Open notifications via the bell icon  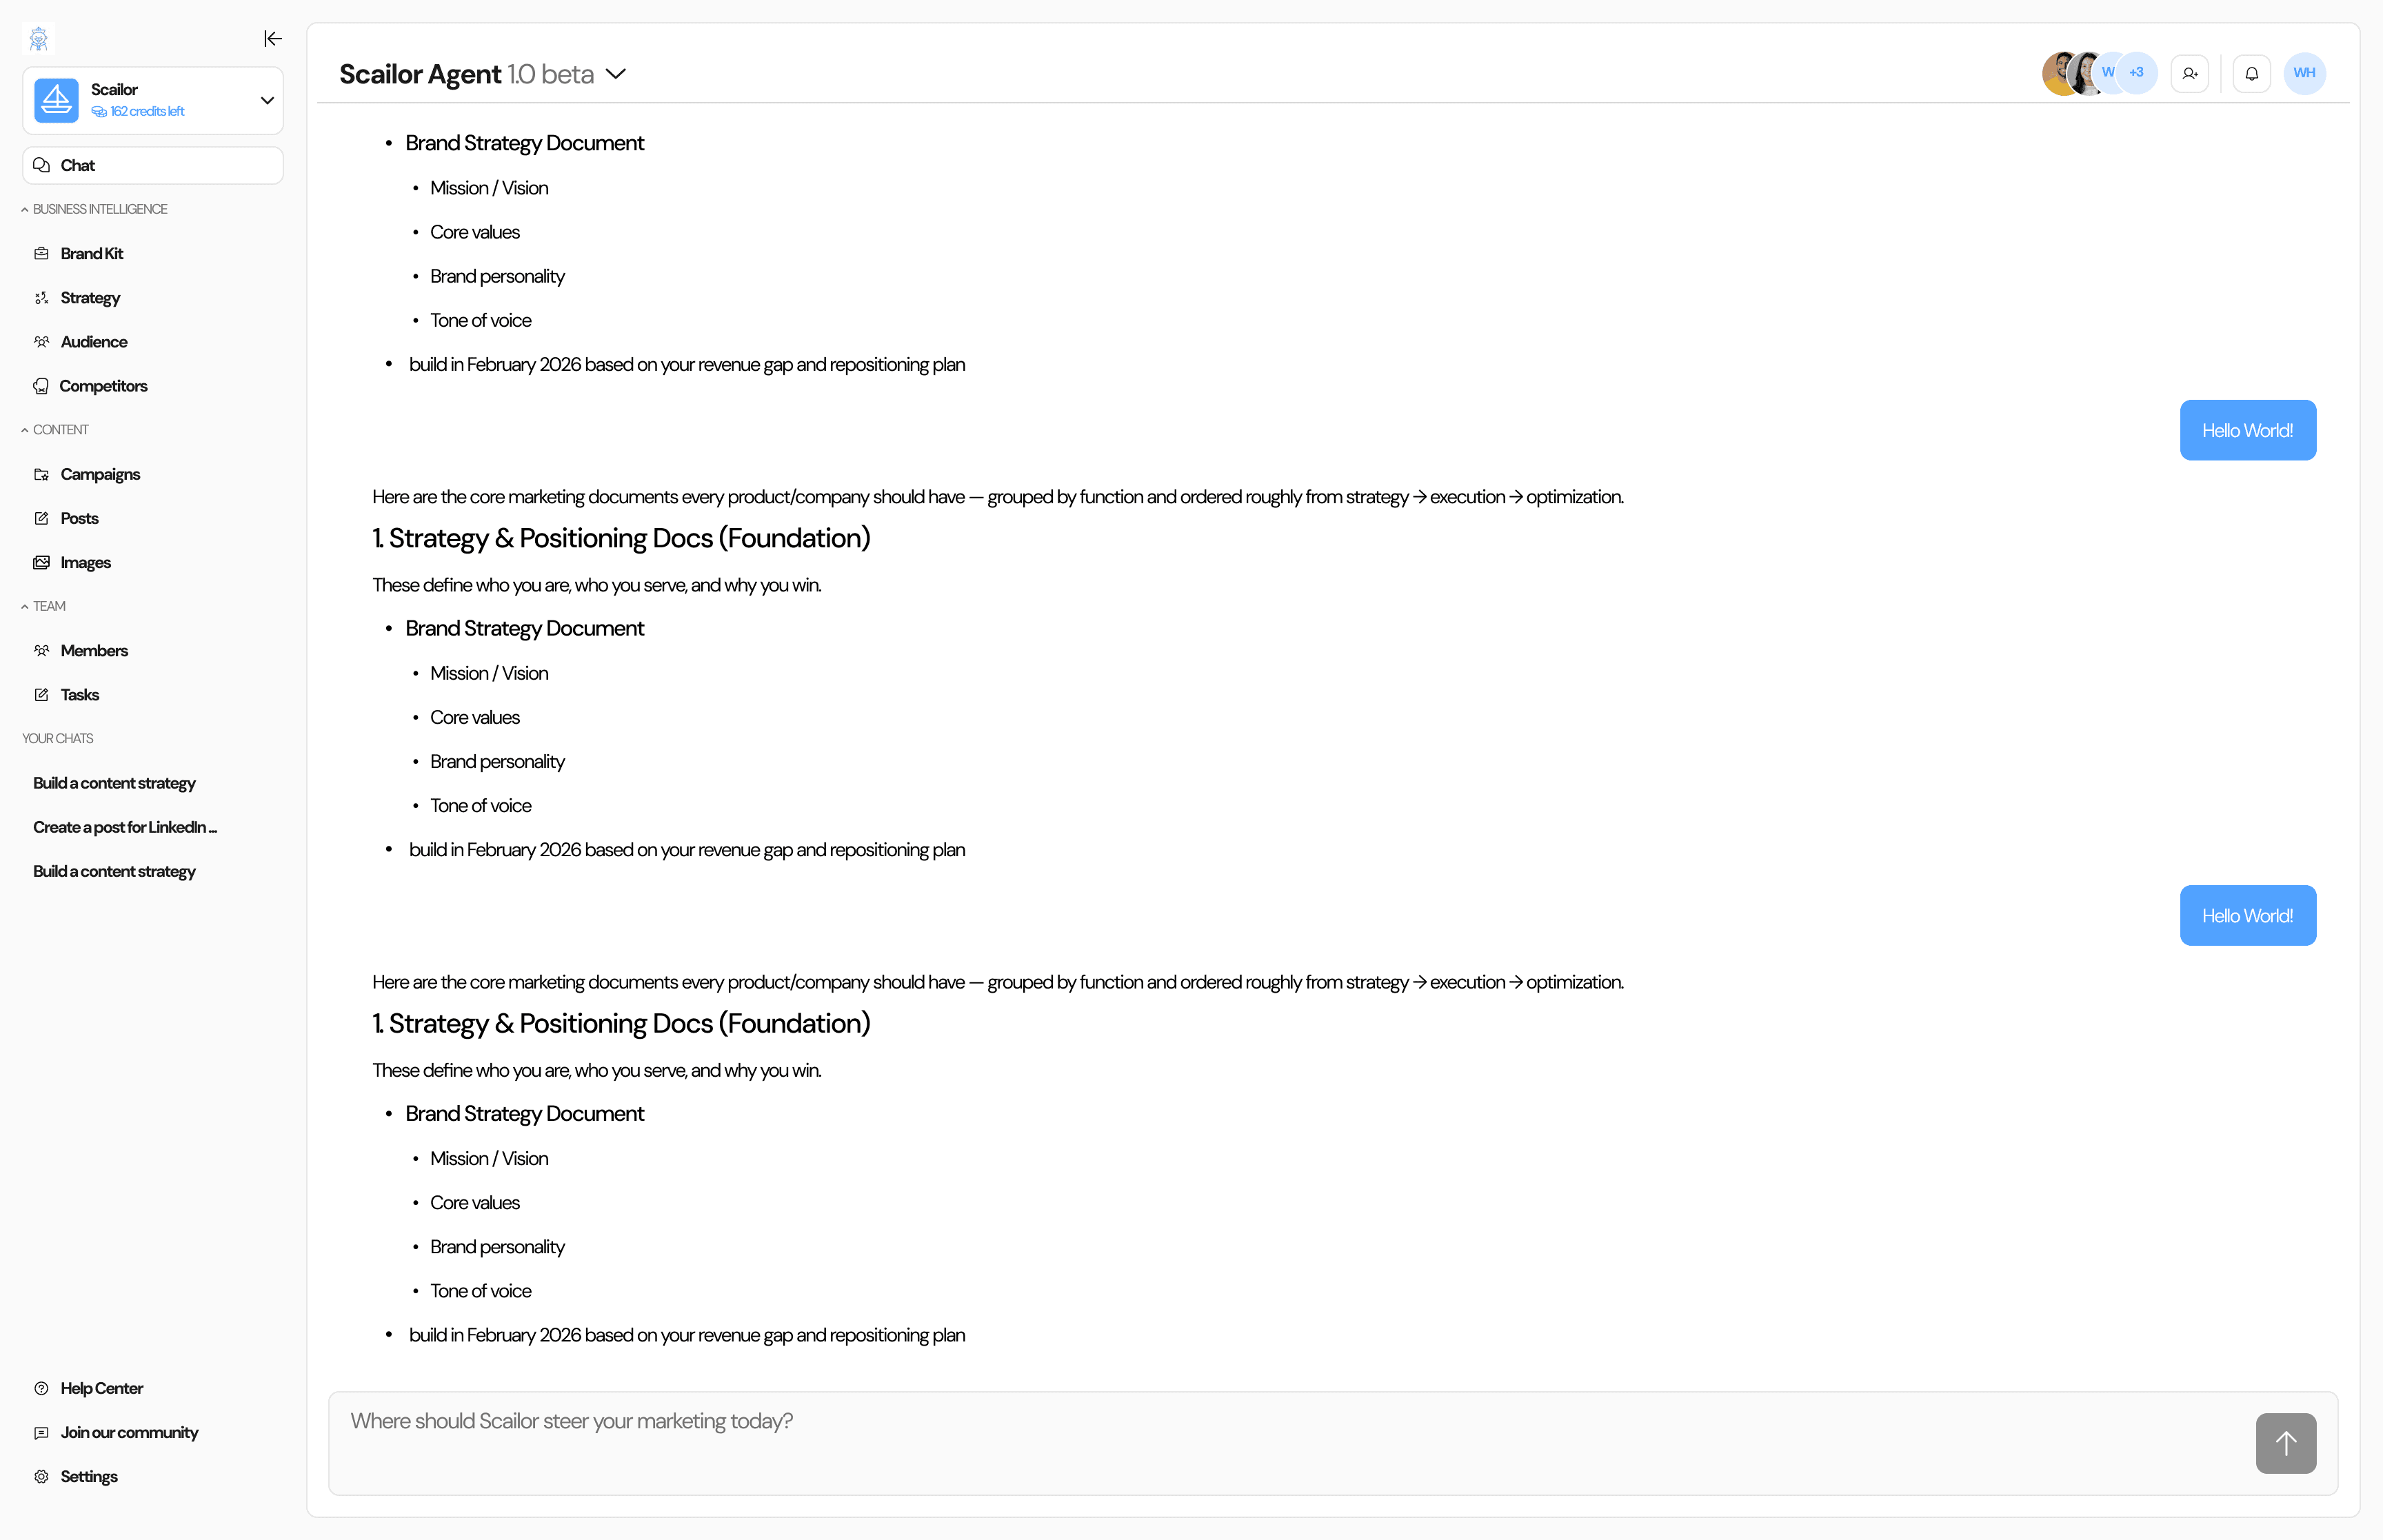tap(2251, 72)
